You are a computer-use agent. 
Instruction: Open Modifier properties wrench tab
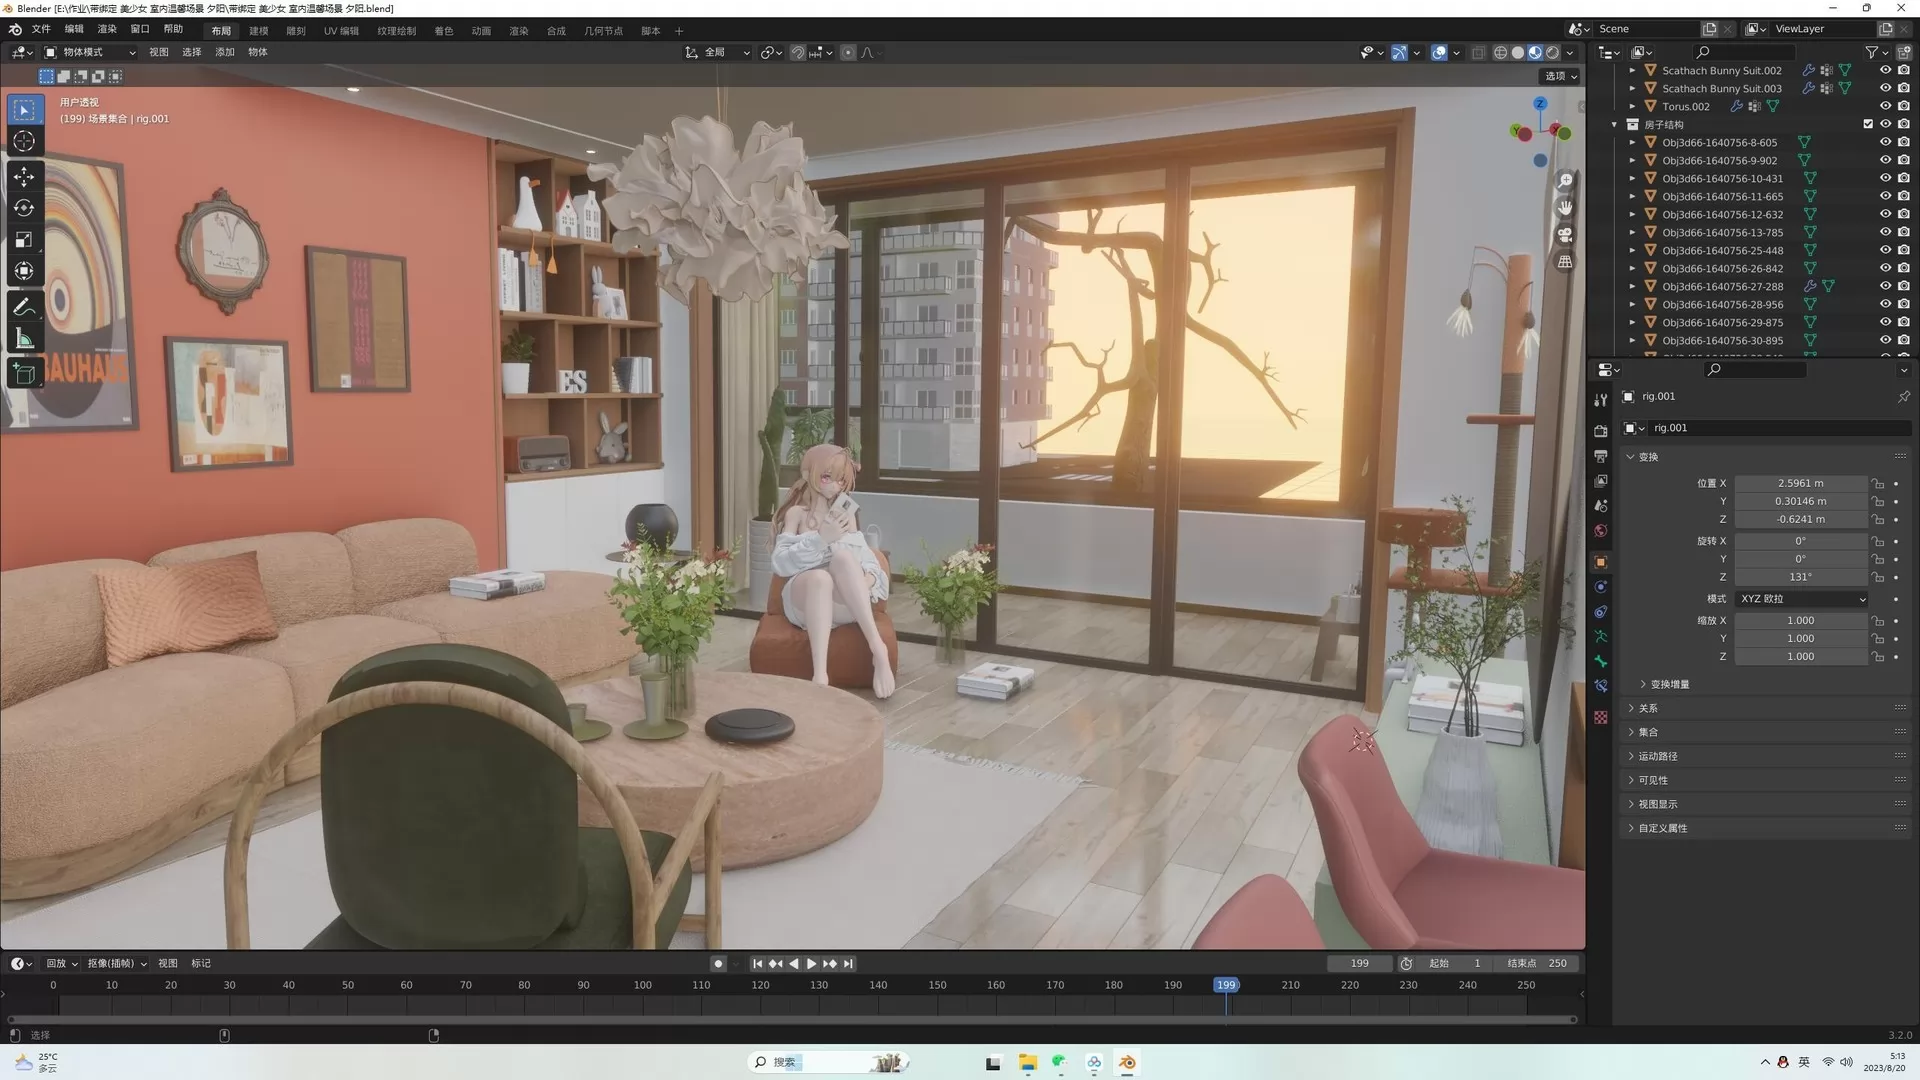coord(1600,400)
